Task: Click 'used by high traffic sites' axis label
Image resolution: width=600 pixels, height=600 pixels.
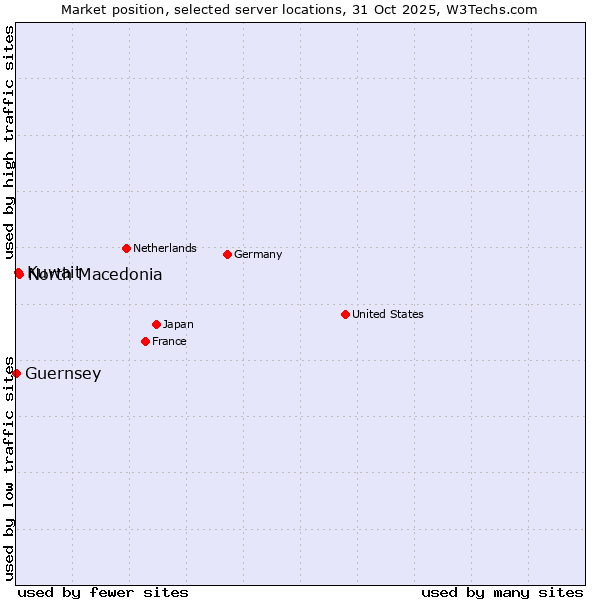Action: pos(9,136)
